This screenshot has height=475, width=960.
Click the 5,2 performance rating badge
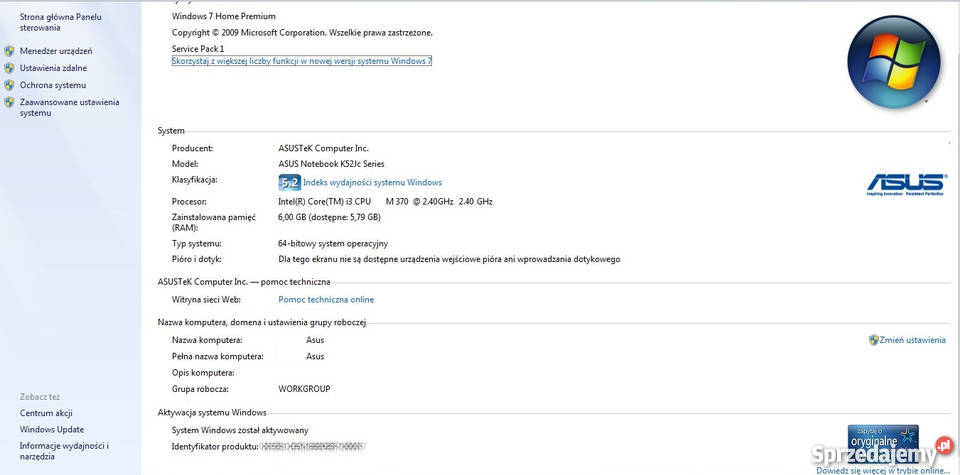[x=289, y=183]
